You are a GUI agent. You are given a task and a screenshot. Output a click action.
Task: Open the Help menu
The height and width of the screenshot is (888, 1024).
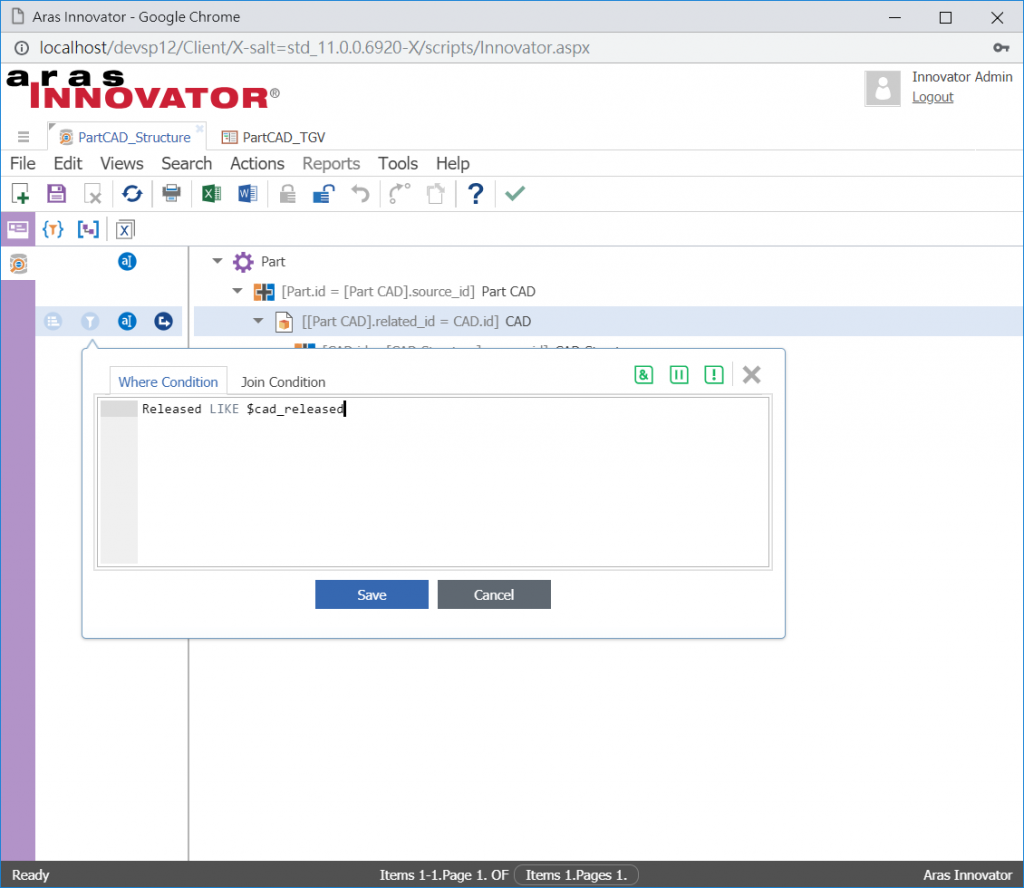tap(453, 163)
